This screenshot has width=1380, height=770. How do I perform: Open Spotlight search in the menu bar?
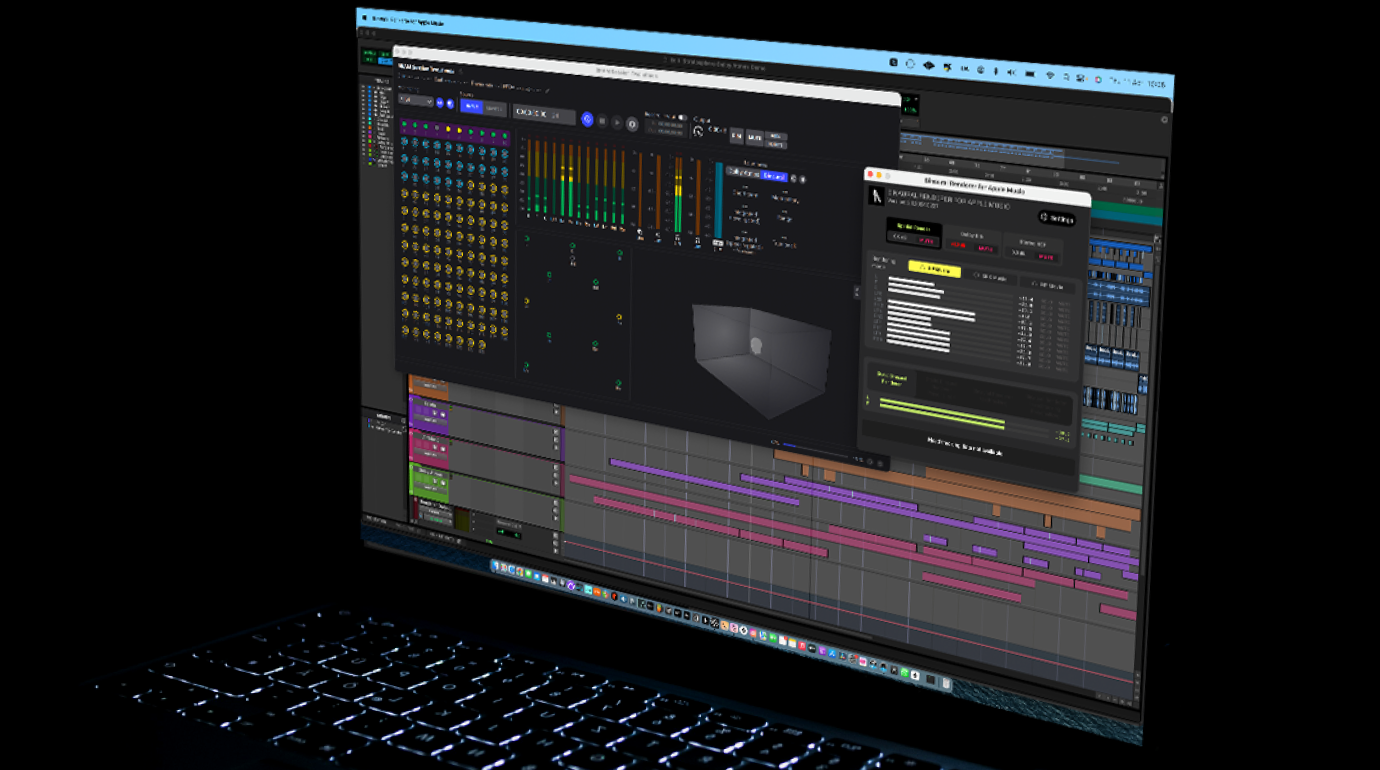click(x=1067, y=76)
